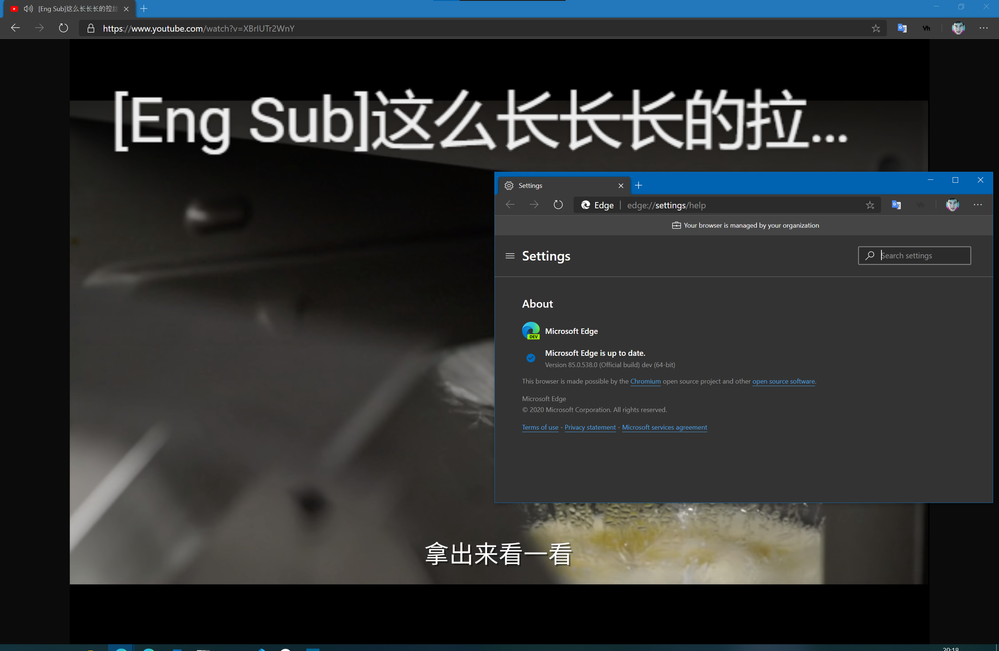Open Translate extension in the YouTube window
Screen dimensions: 999x651
(902, 29)
